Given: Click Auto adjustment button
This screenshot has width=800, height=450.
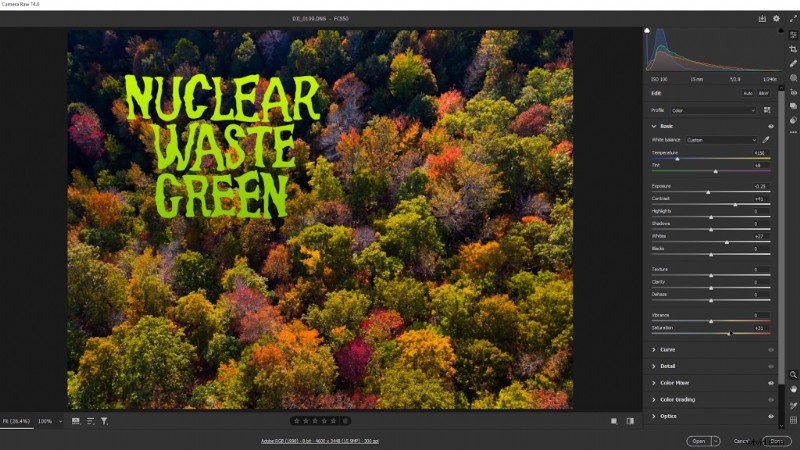Looking at the screenshot, I should coord(747,93).
